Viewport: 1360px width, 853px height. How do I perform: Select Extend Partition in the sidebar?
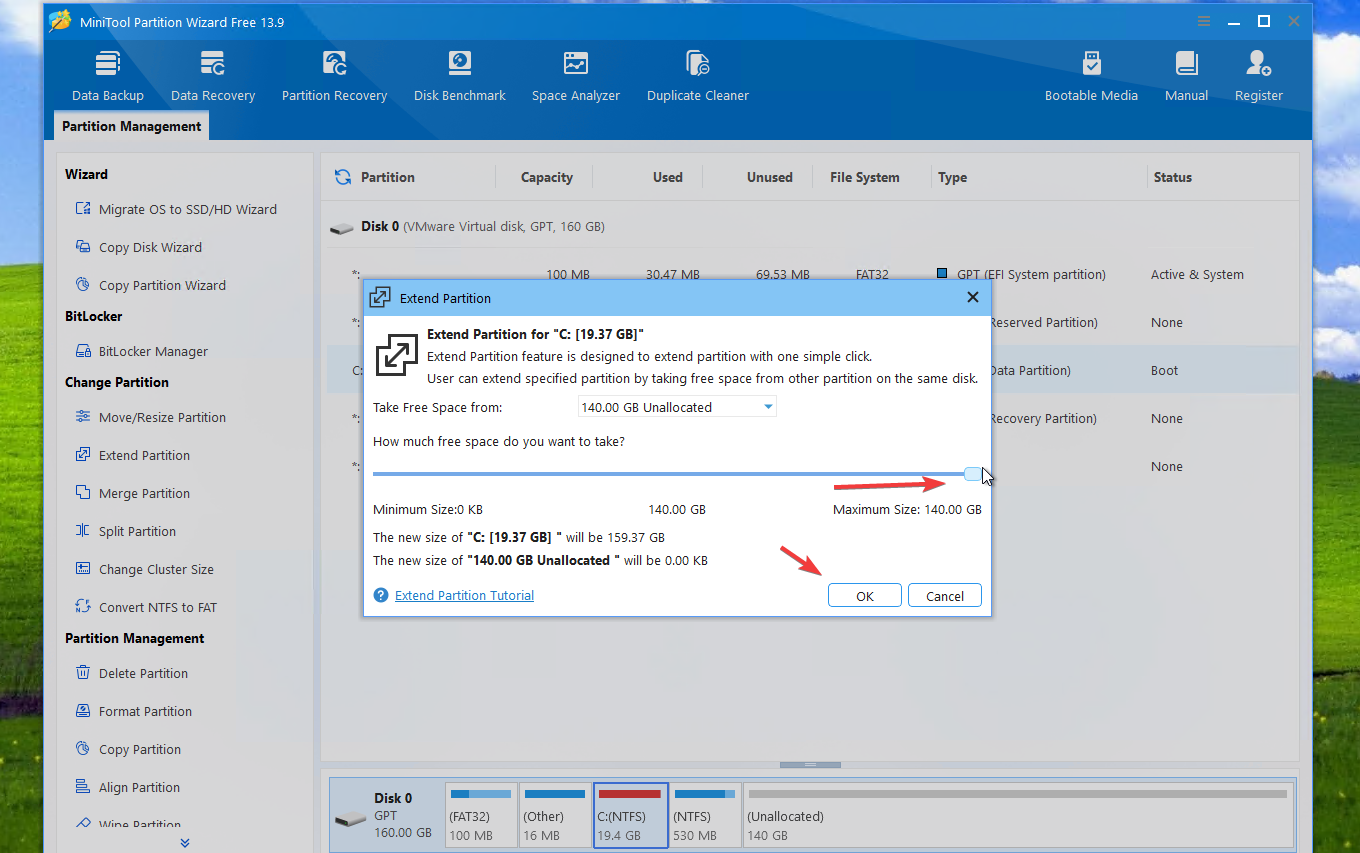(132, 455)
